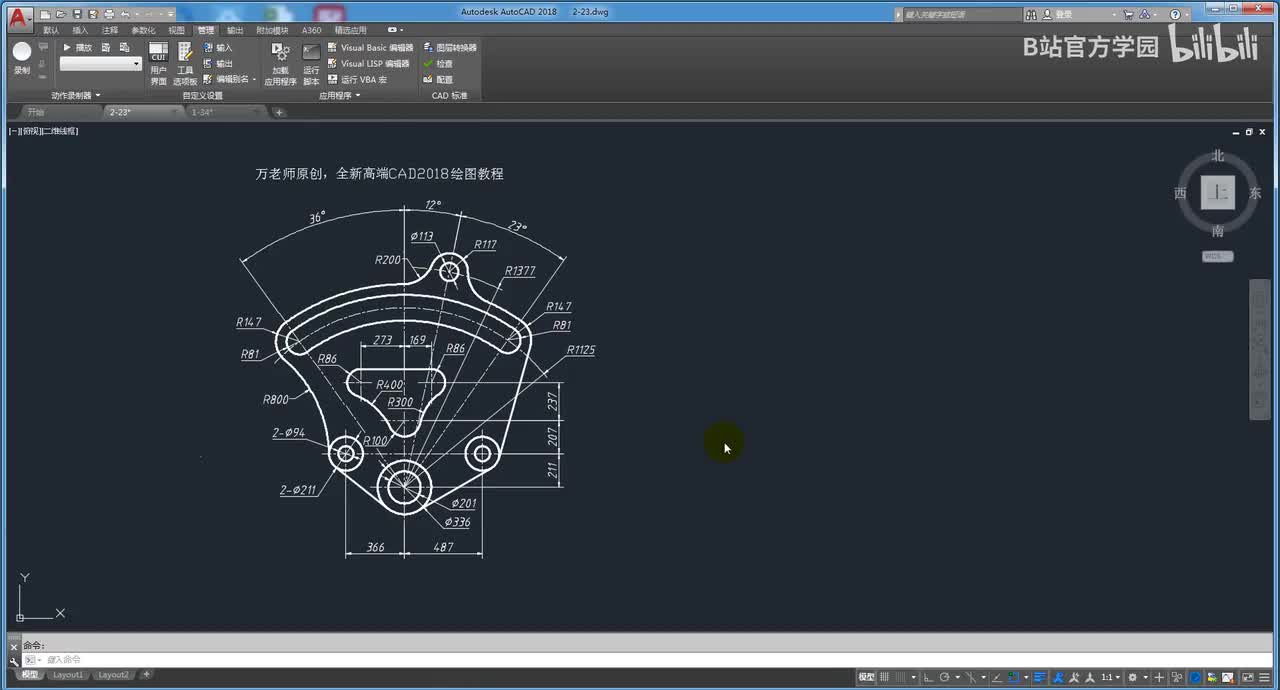Switch to the 默认 ribbon tab
The width and height of the screenshot is (1280, 690).
pos(51,30)
